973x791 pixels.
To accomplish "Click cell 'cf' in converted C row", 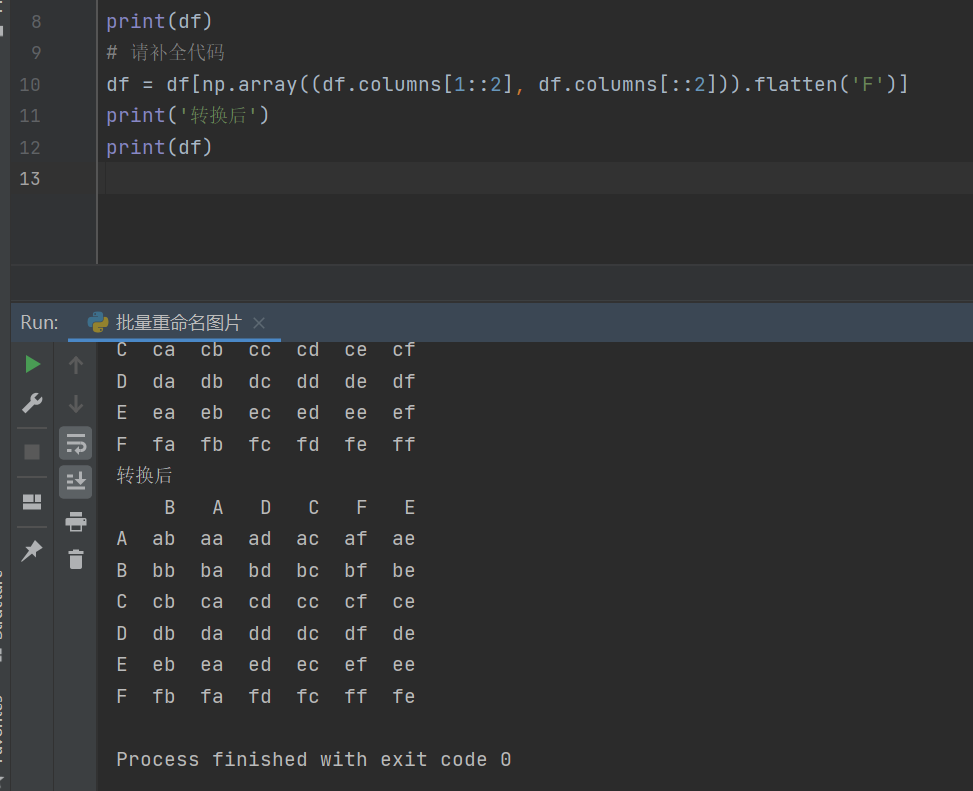I will tap(356, 602).
